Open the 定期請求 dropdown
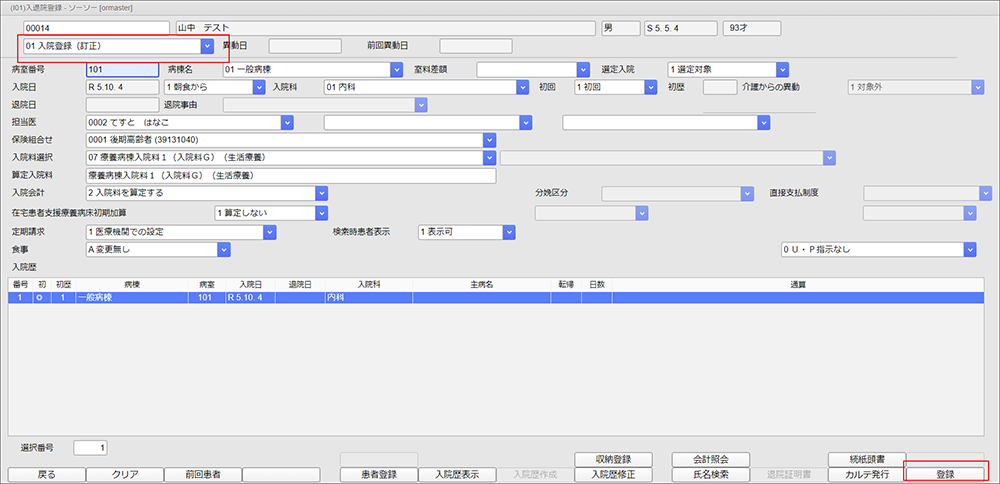 [x=269, y=232]
